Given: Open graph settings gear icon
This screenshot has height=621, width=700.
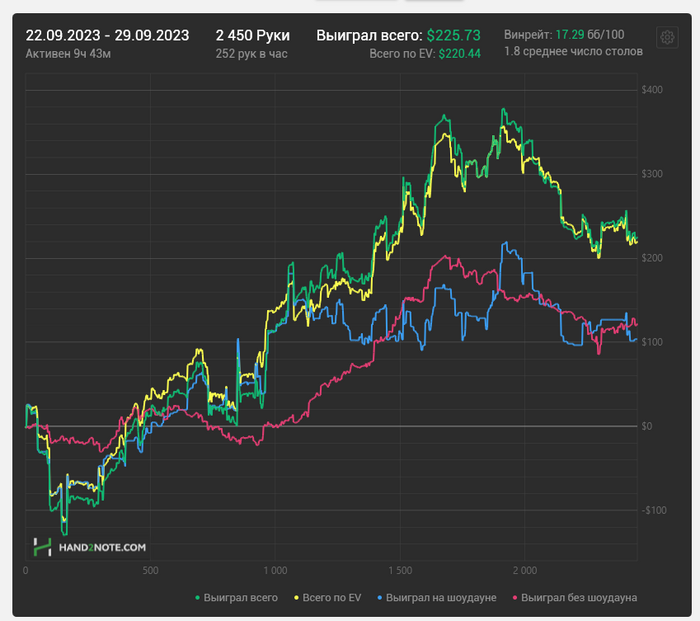Looking at the screenshot, I should pyautogui.click(x=667, y=38).
